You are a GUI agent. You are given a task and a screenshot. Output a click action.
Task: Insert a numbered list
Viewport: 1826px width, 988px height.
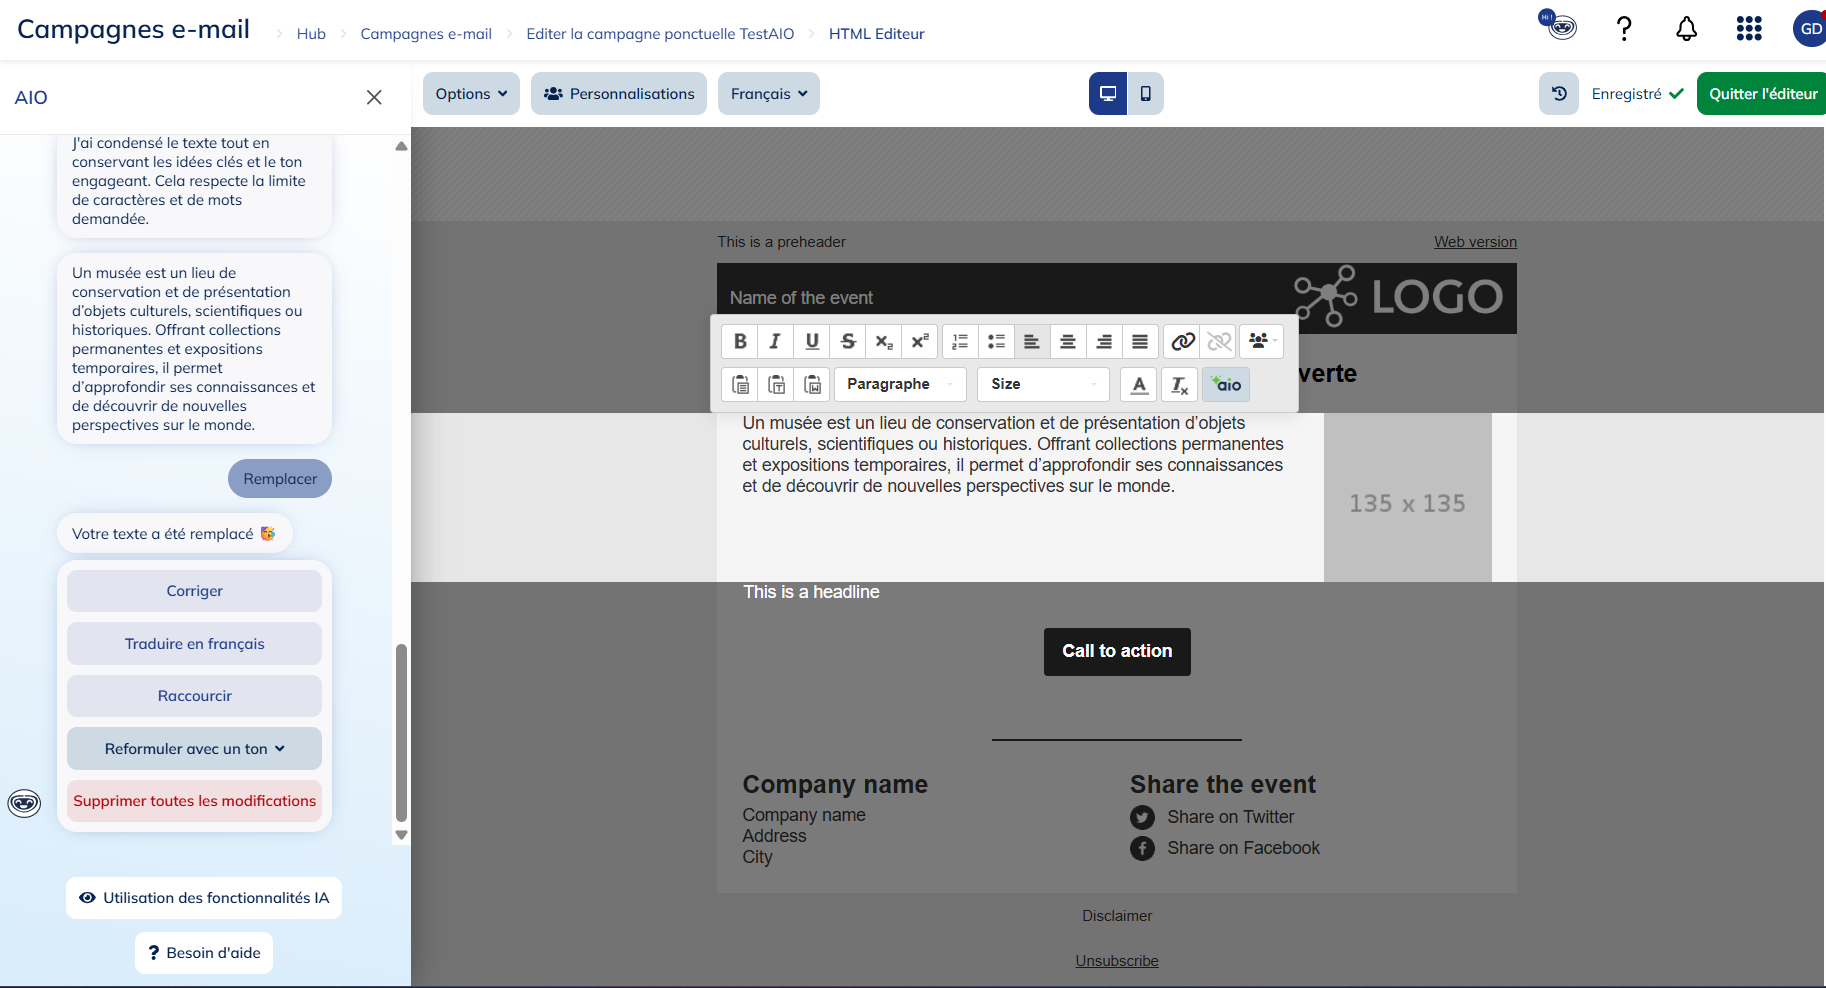[960, 342]
